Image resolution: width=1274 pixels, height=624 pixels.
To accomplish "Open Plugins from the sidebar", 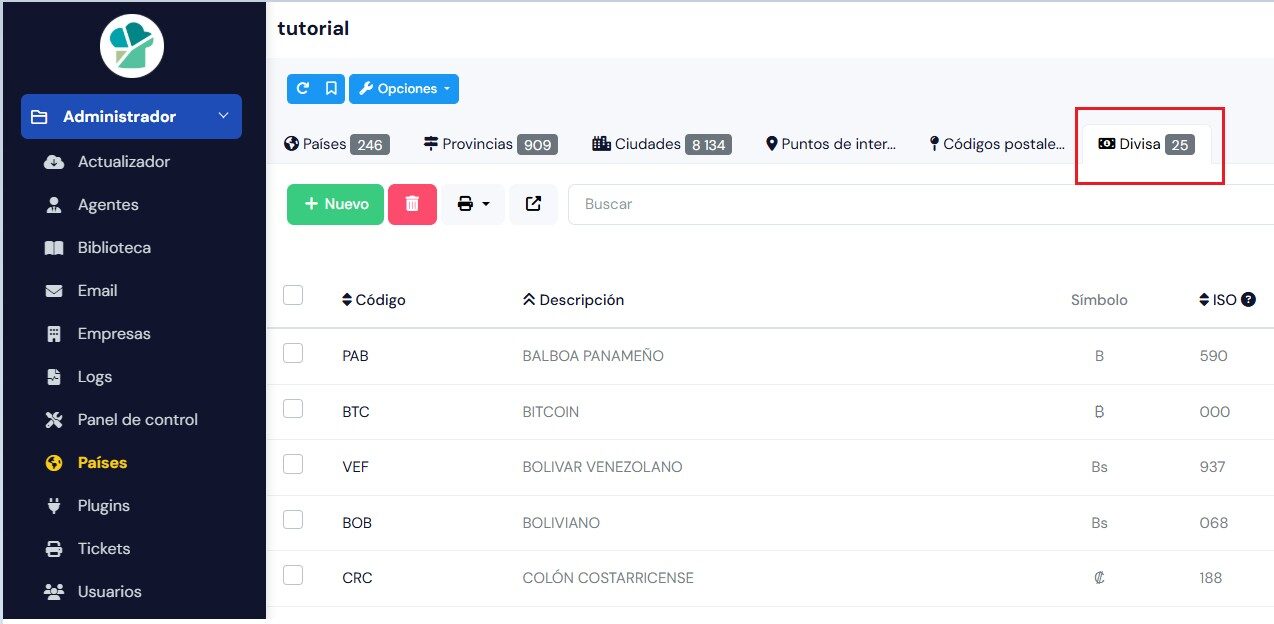I will click(104, 506).
